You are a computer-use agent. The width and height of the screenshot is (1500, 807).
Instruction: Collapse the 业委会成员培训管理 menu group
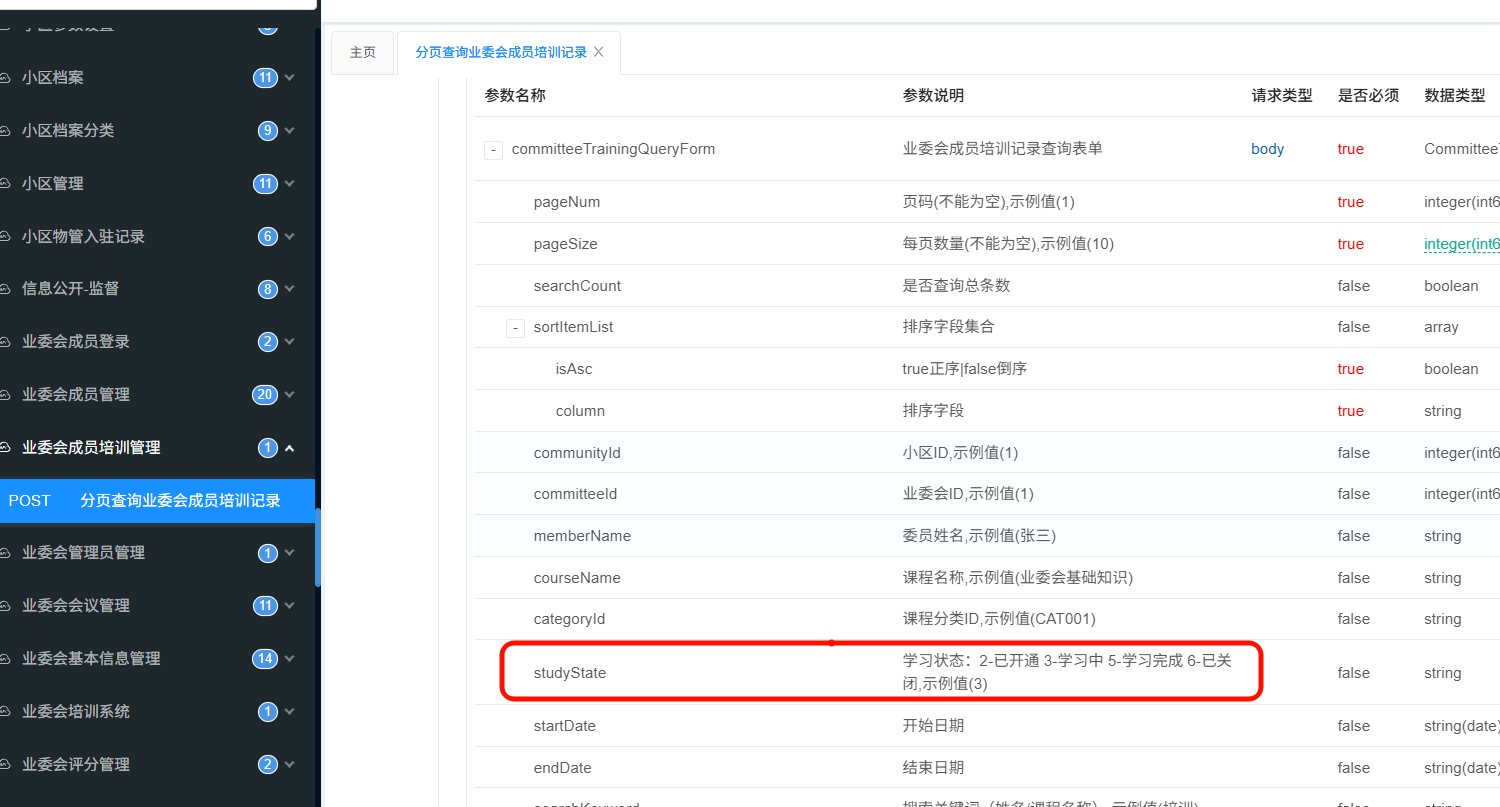coord(290,448)
